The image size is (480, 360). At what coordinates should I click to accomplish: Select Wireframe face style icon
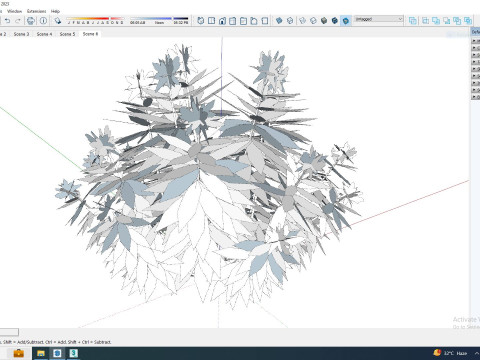[x=302, y=21]
